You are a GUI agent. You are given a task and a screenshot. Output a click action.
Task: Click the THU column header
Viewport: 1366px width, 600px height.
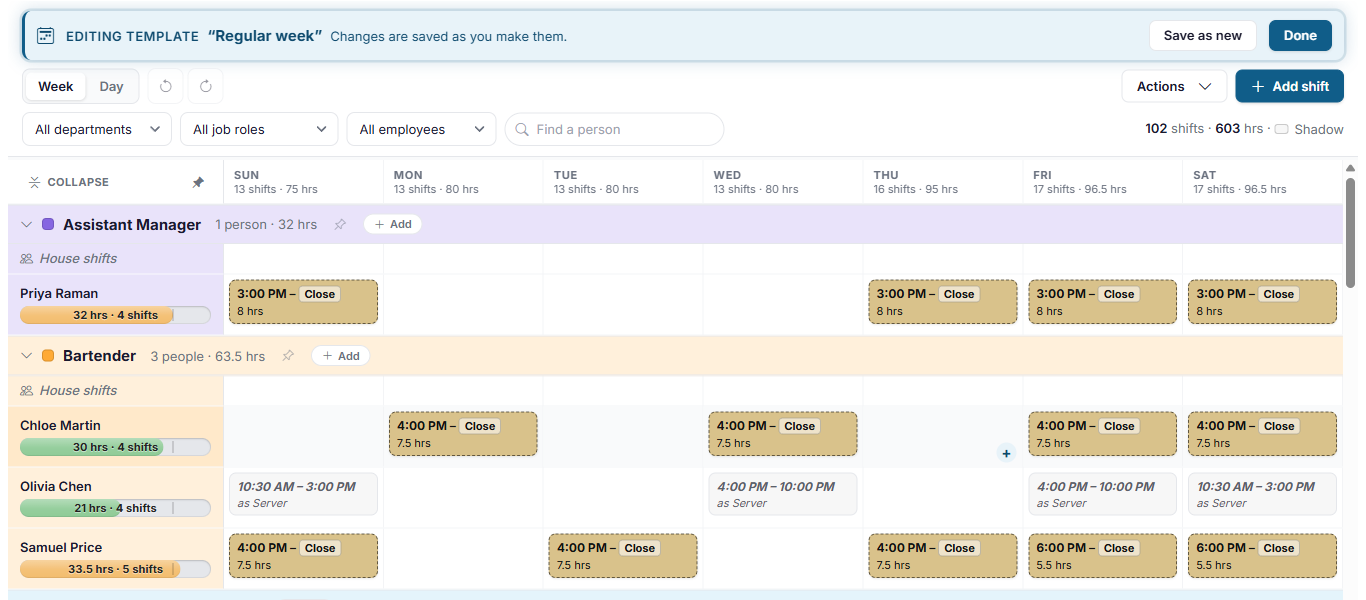[x=943, y=182]
